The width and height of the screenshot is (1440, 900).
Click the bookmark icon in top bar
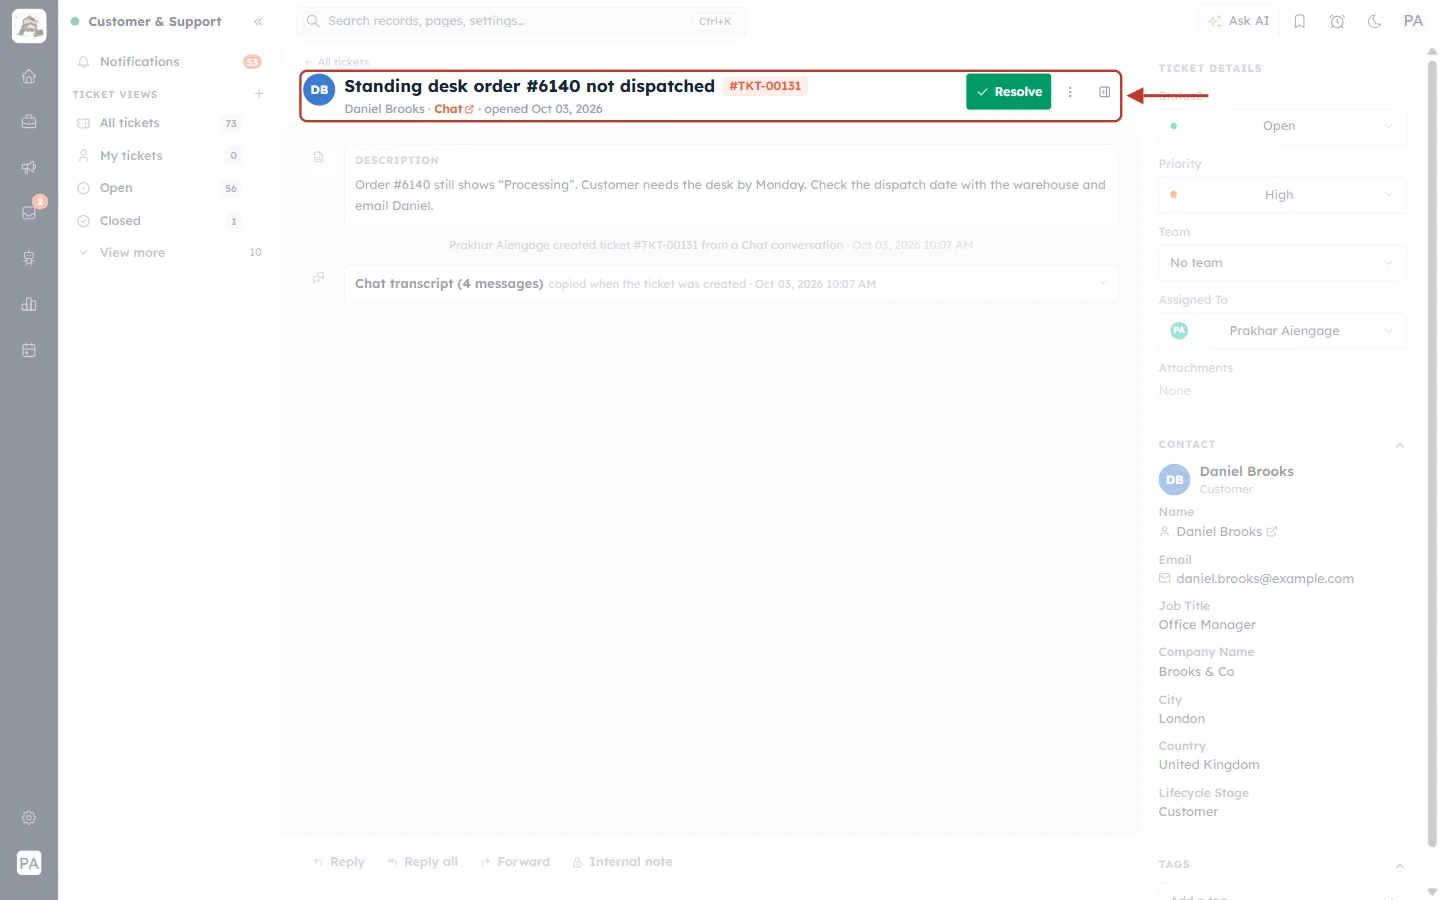[1300, 21]
